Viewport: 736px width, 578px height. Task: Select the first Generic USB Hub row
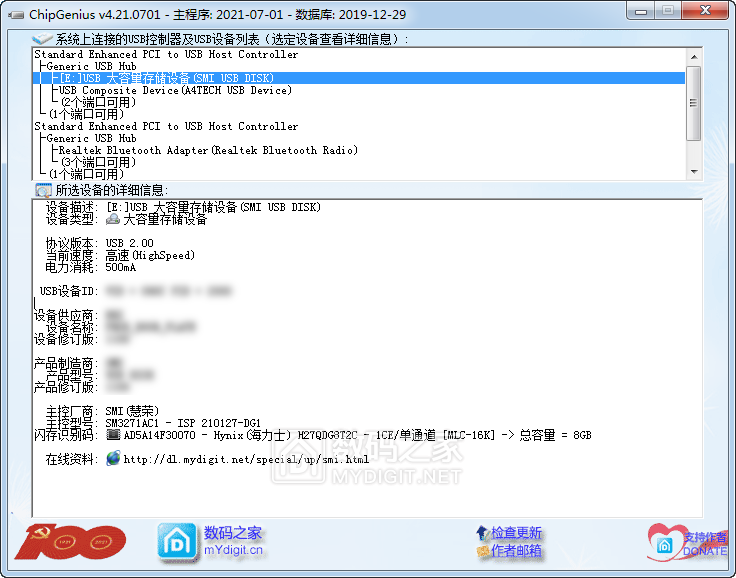tap(91, 66)
